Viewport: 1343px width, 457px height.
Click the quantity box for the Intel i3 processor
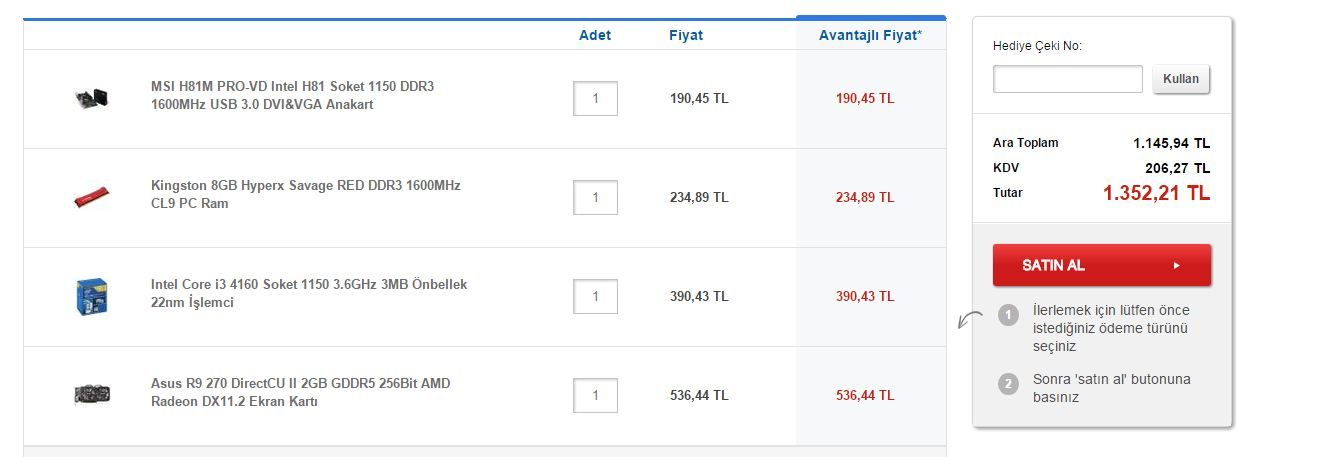(595, 296)
